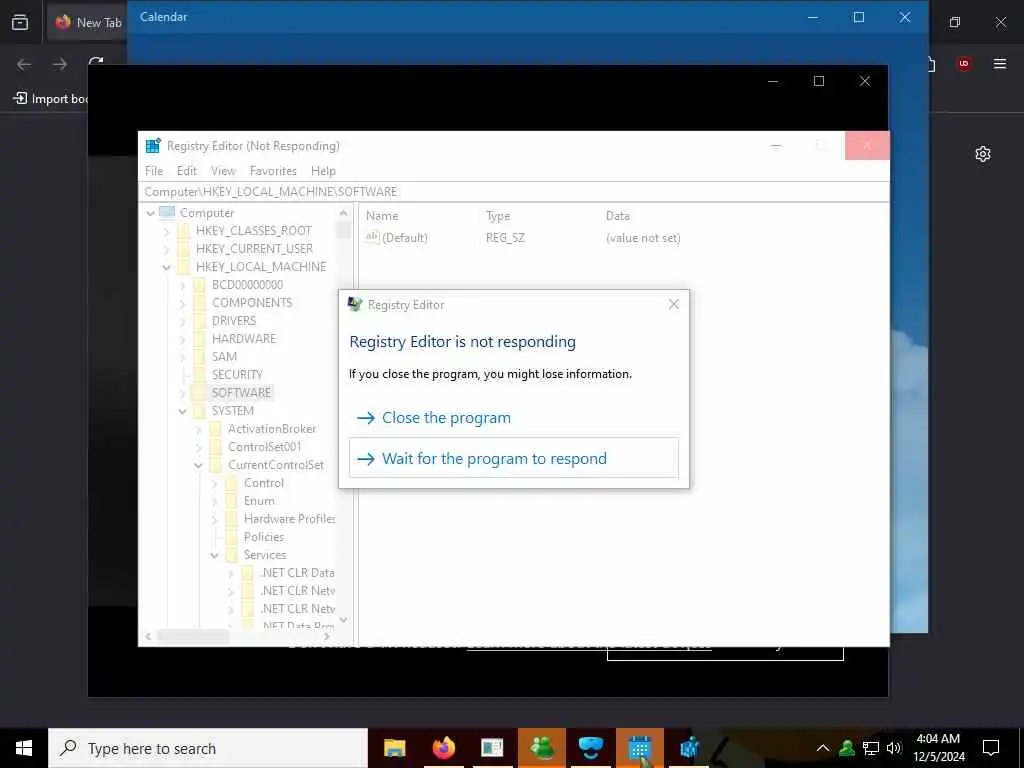Open the Calendar app on the taskbar
The image size is (1024, 768).
coord(639,748)
